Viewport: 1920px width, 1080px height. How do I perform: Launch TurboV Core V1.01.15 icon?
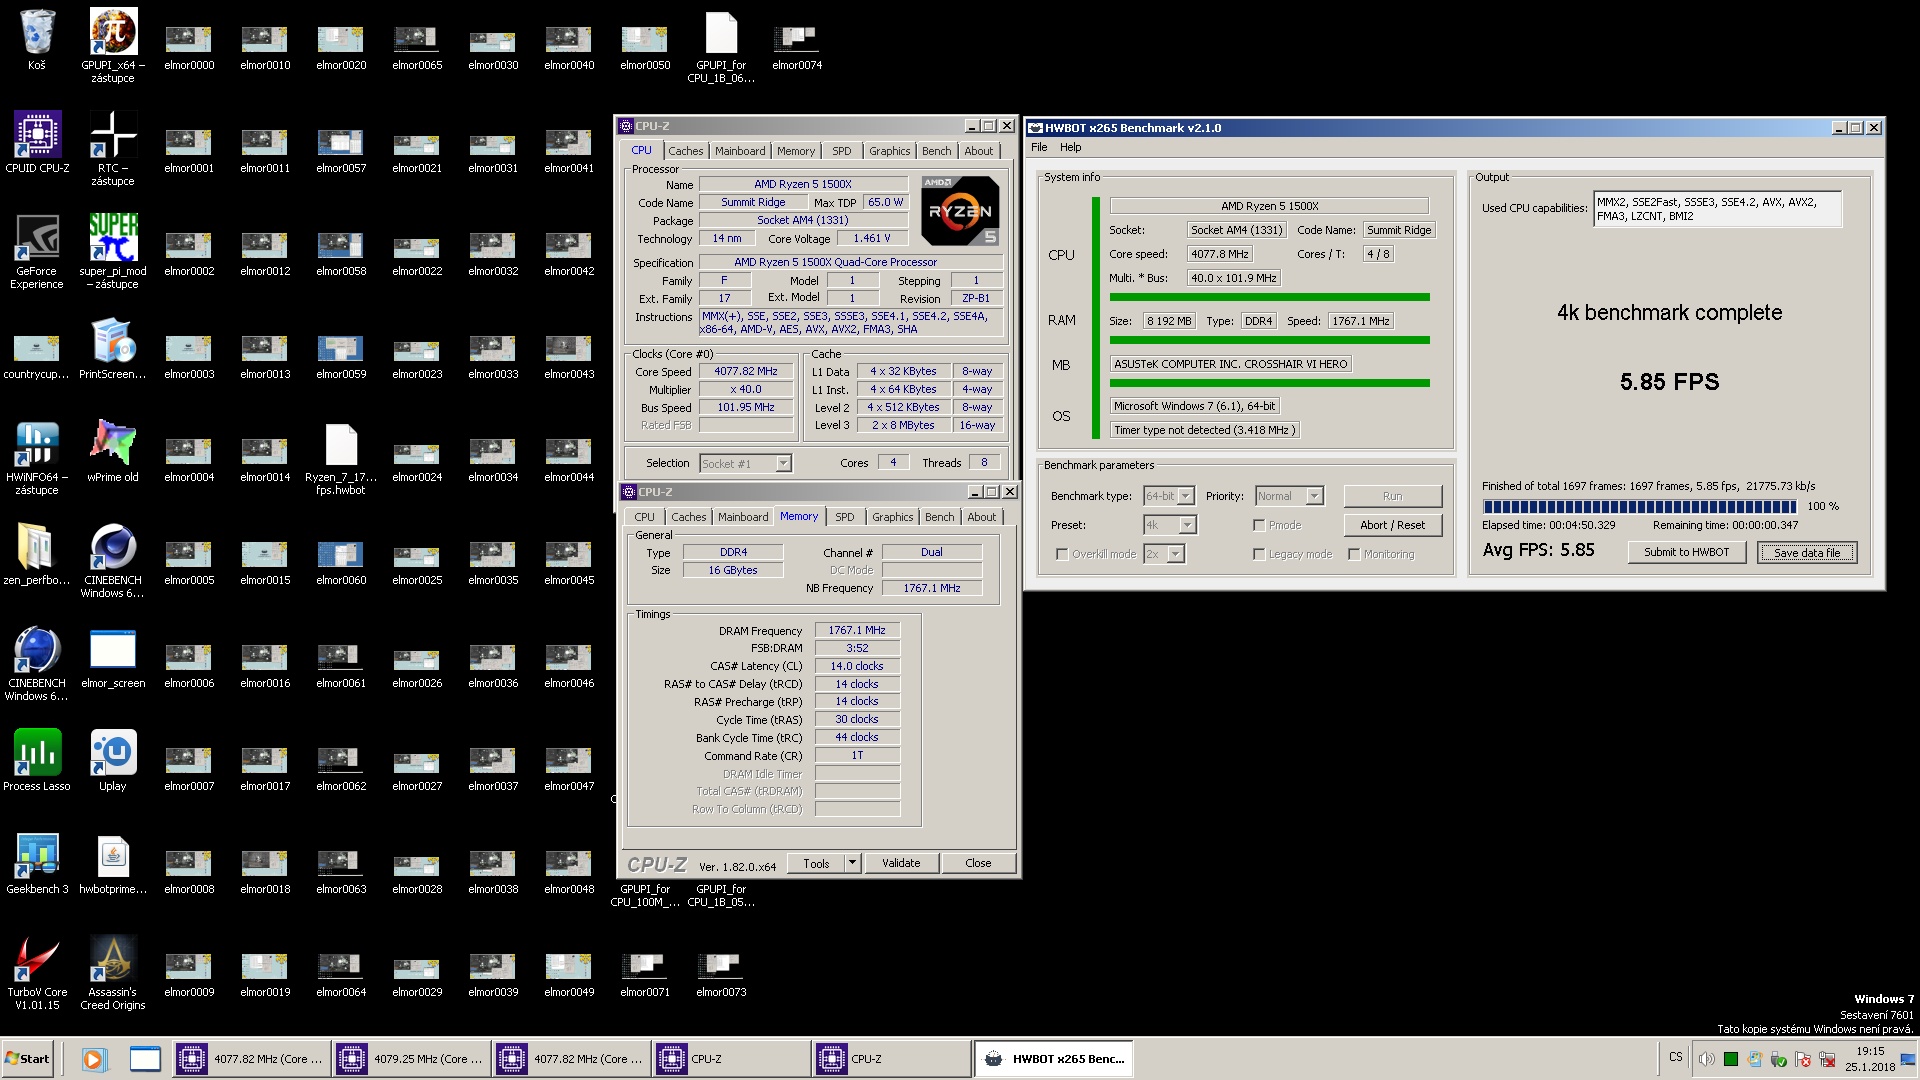[37, 972]
